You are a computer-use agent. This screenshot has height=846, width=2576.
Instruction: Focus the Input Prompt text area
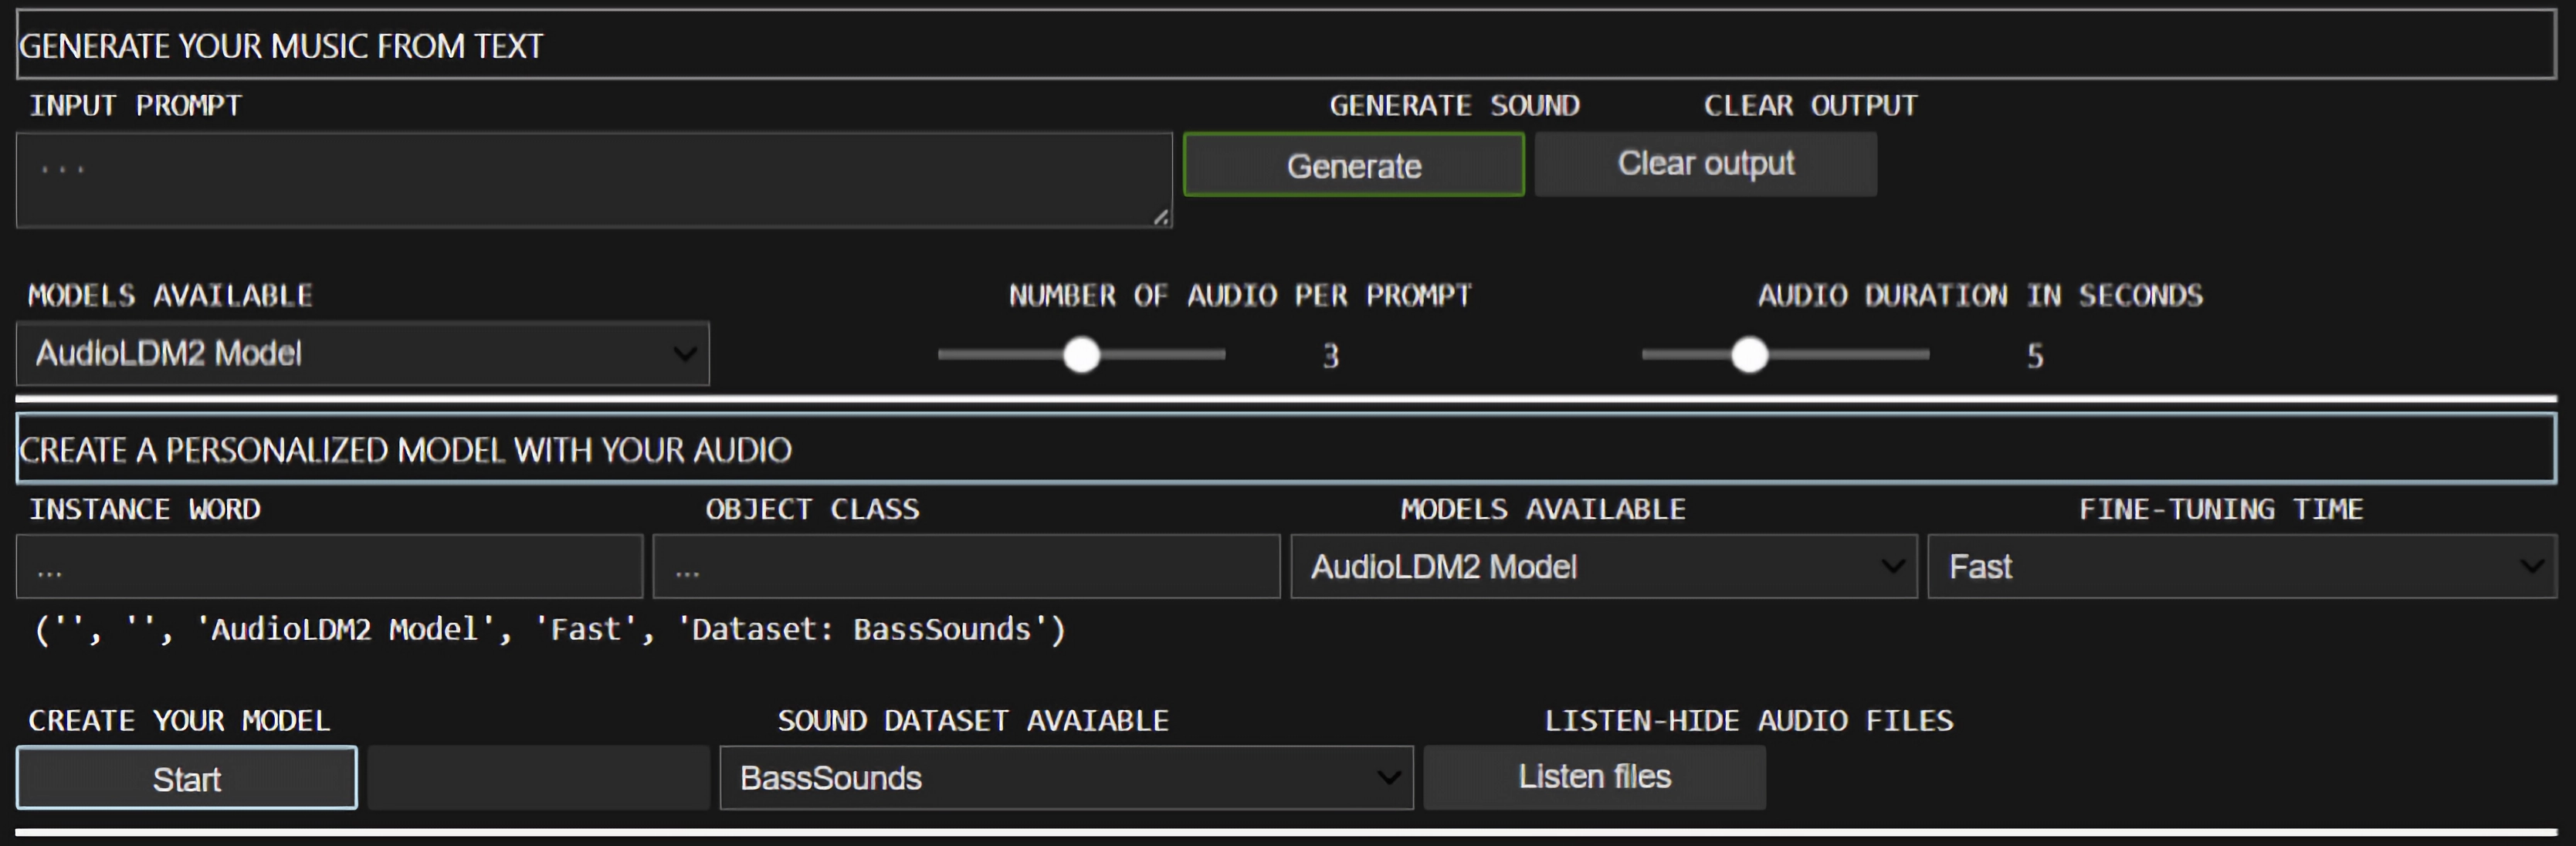[592, 180]
